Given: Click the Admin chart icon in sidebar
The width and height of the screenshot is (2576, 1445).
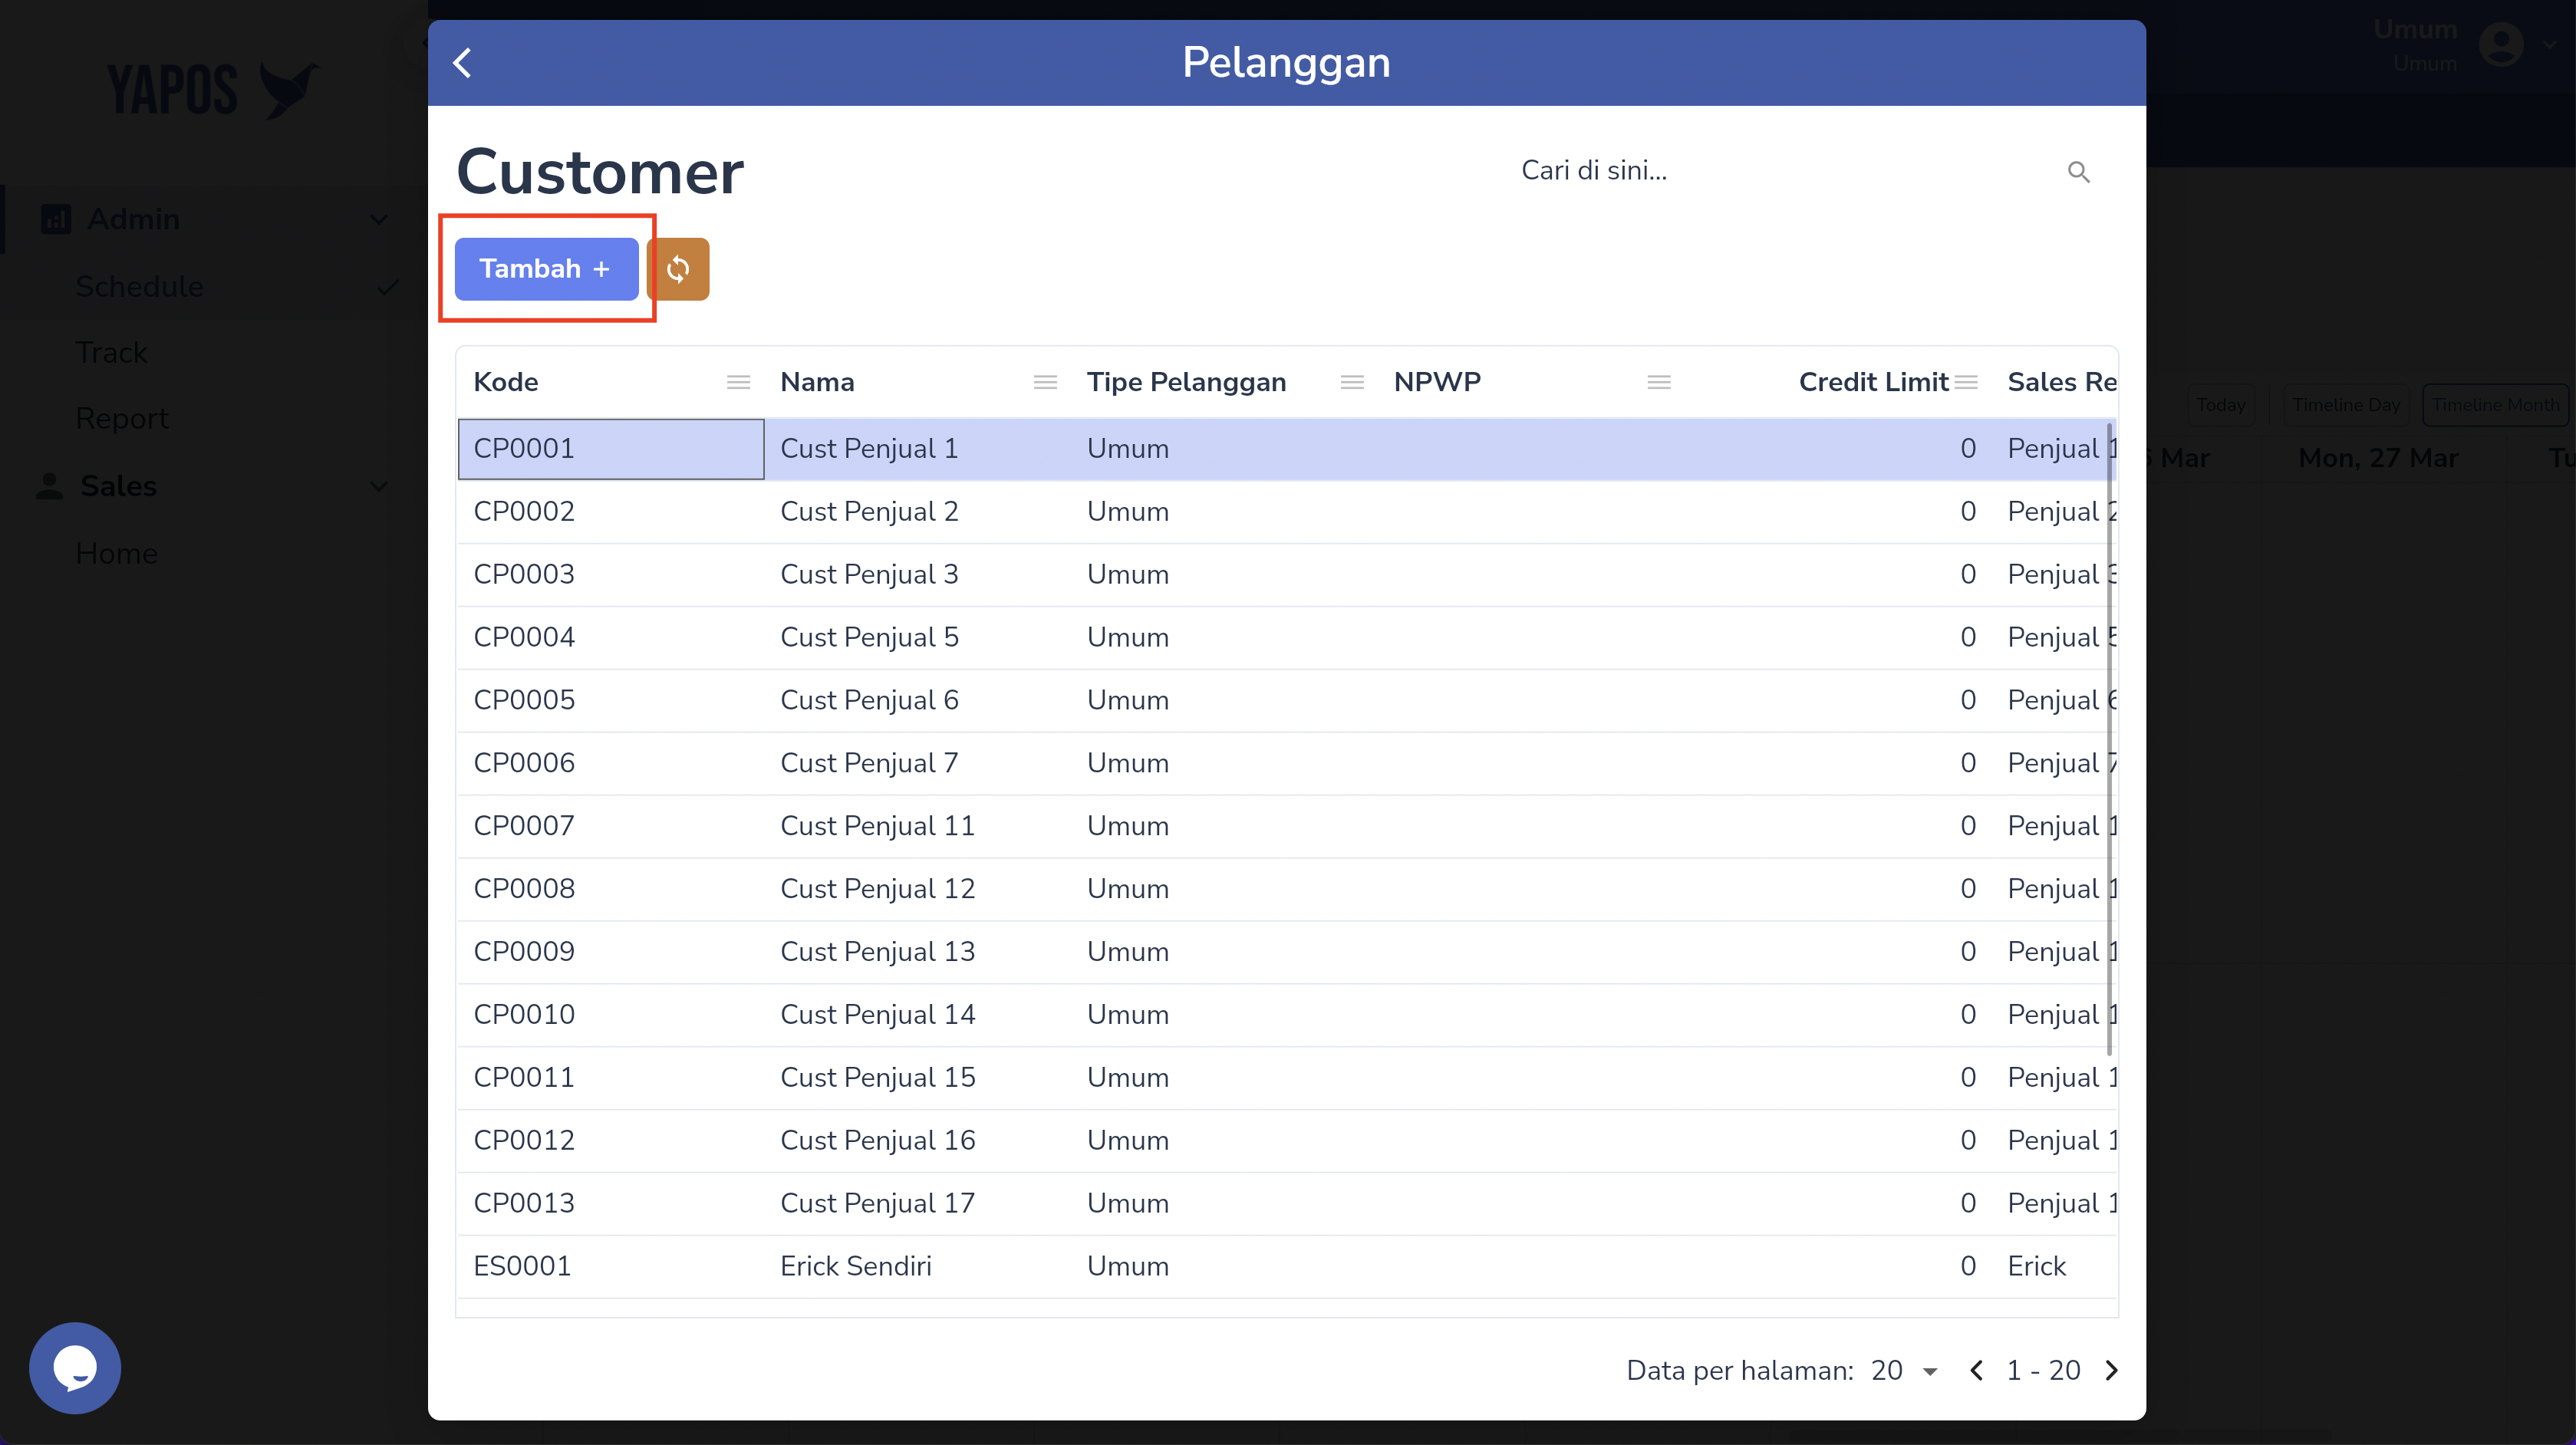Looking at the screenshot, I should tap(56, 219).
